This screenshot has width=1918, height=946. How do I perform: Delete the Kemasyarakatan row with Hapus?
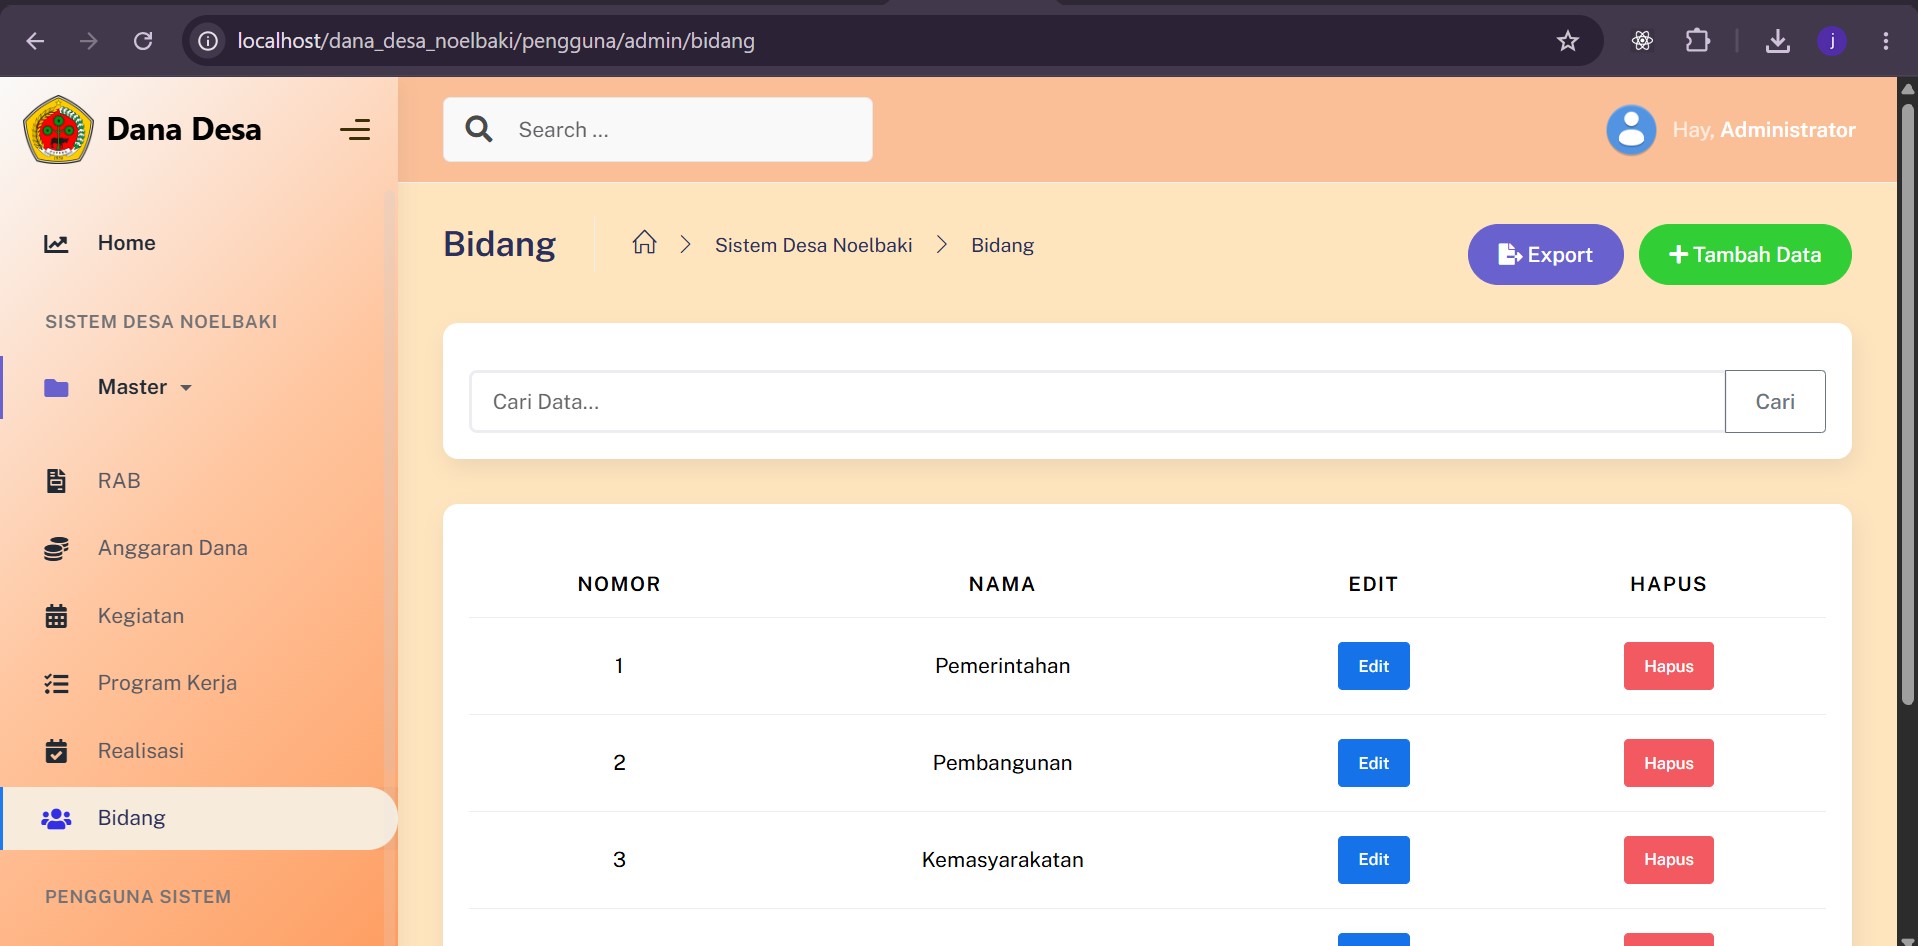click(1668, 860)
